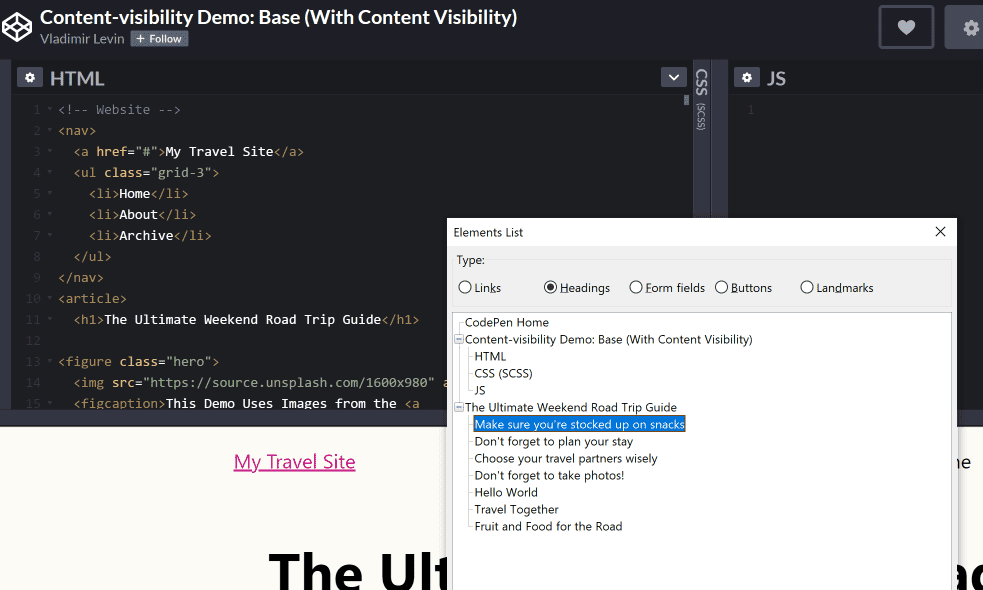Click the collapsed CSS (SCSS) panel label
This screenshot has width=983, height=590.
tap(701, 99)
